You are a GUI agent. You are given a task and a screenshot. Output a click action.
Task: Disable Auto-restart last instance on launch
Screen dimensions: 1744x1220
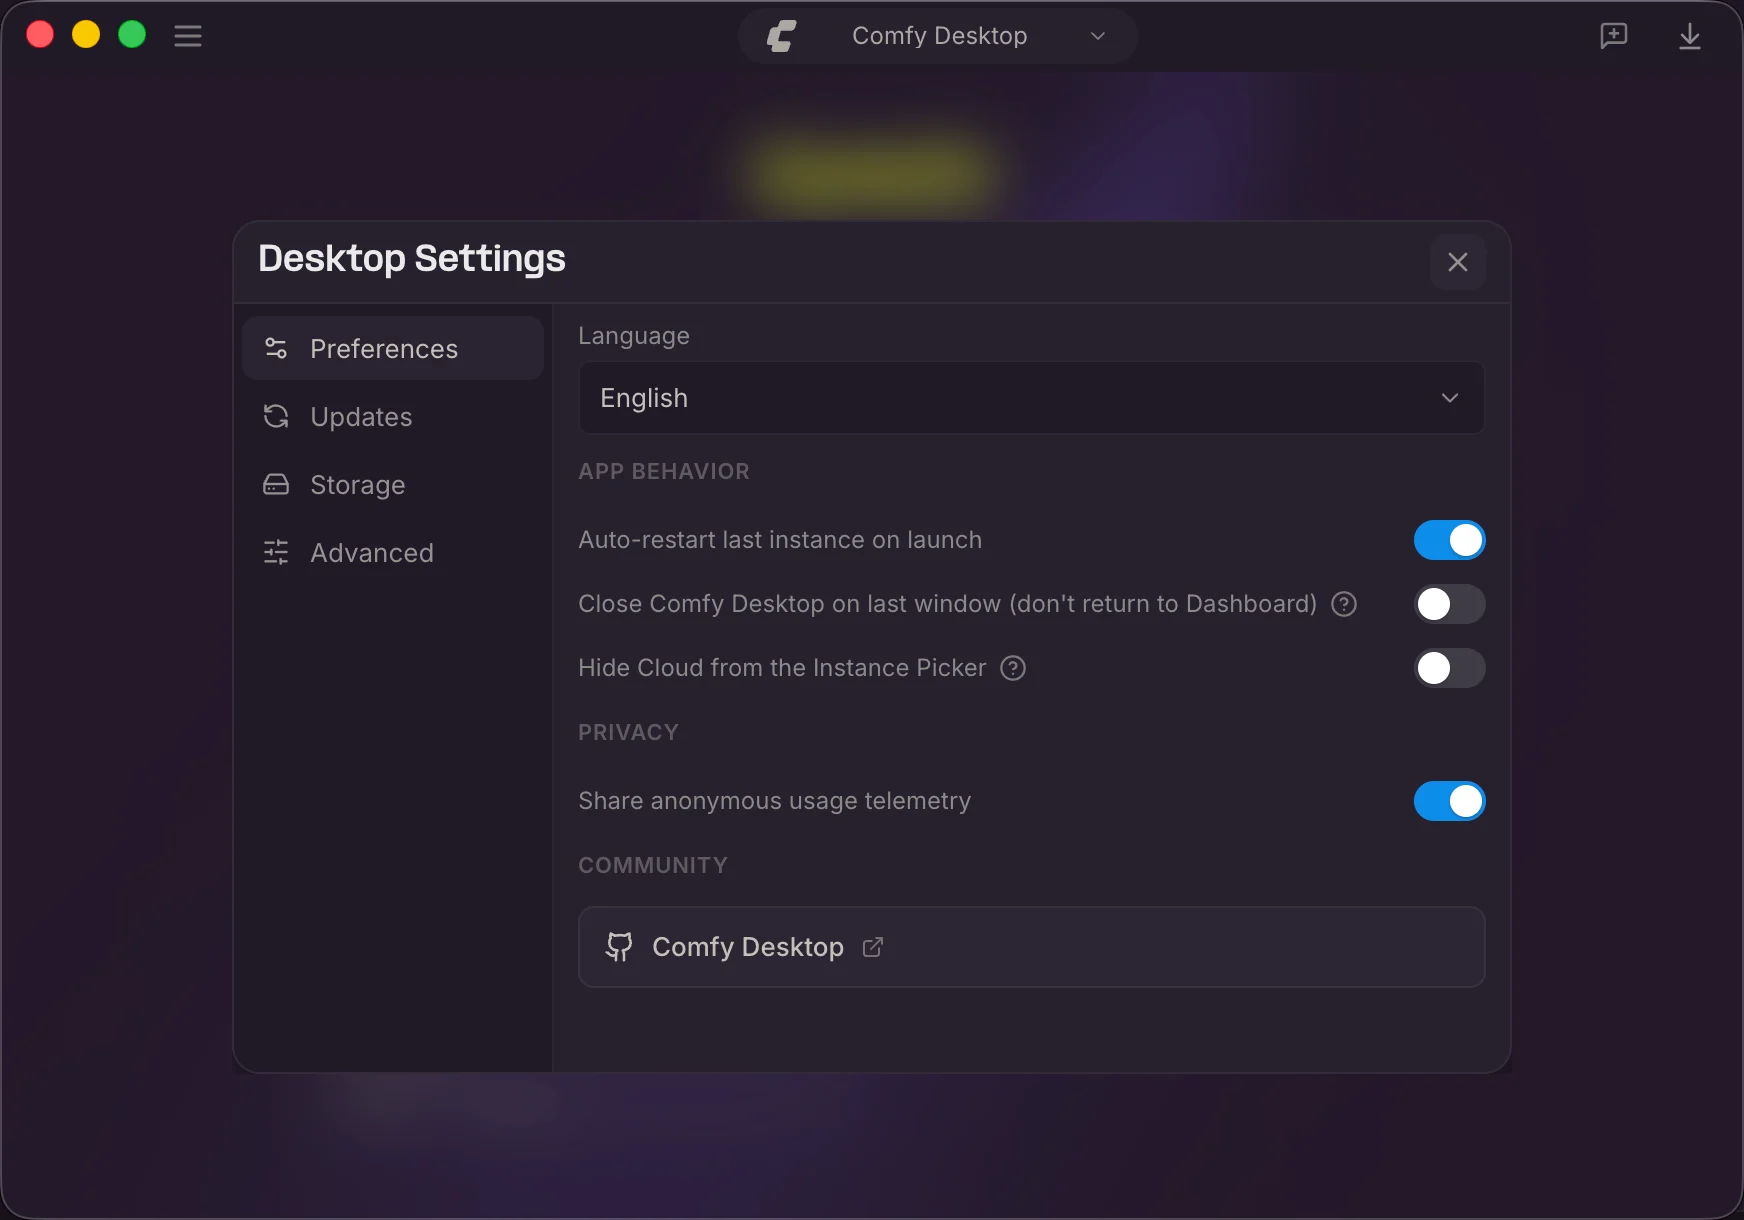coord(1449,540)
